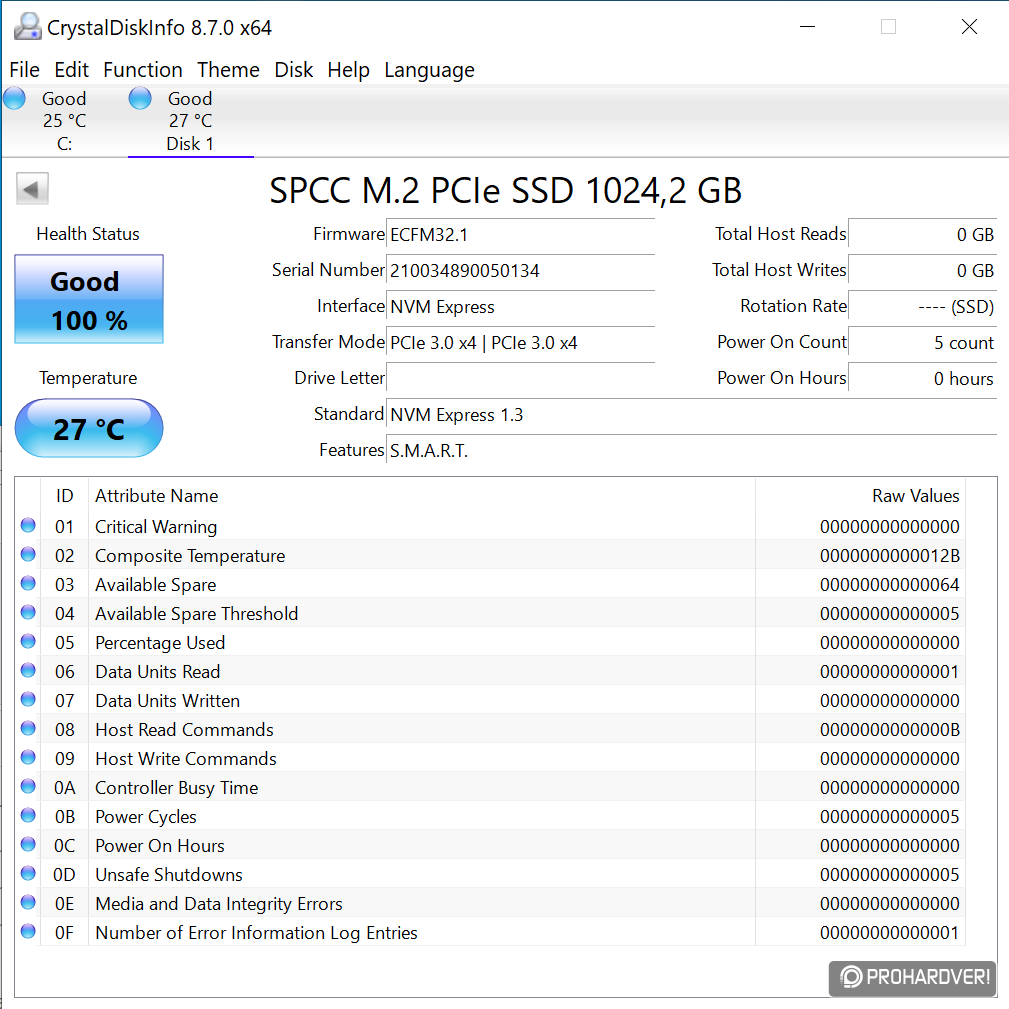Click status orb beside Percentage Used
This screenshot has height=1009, width=1009.
[28, 641]
